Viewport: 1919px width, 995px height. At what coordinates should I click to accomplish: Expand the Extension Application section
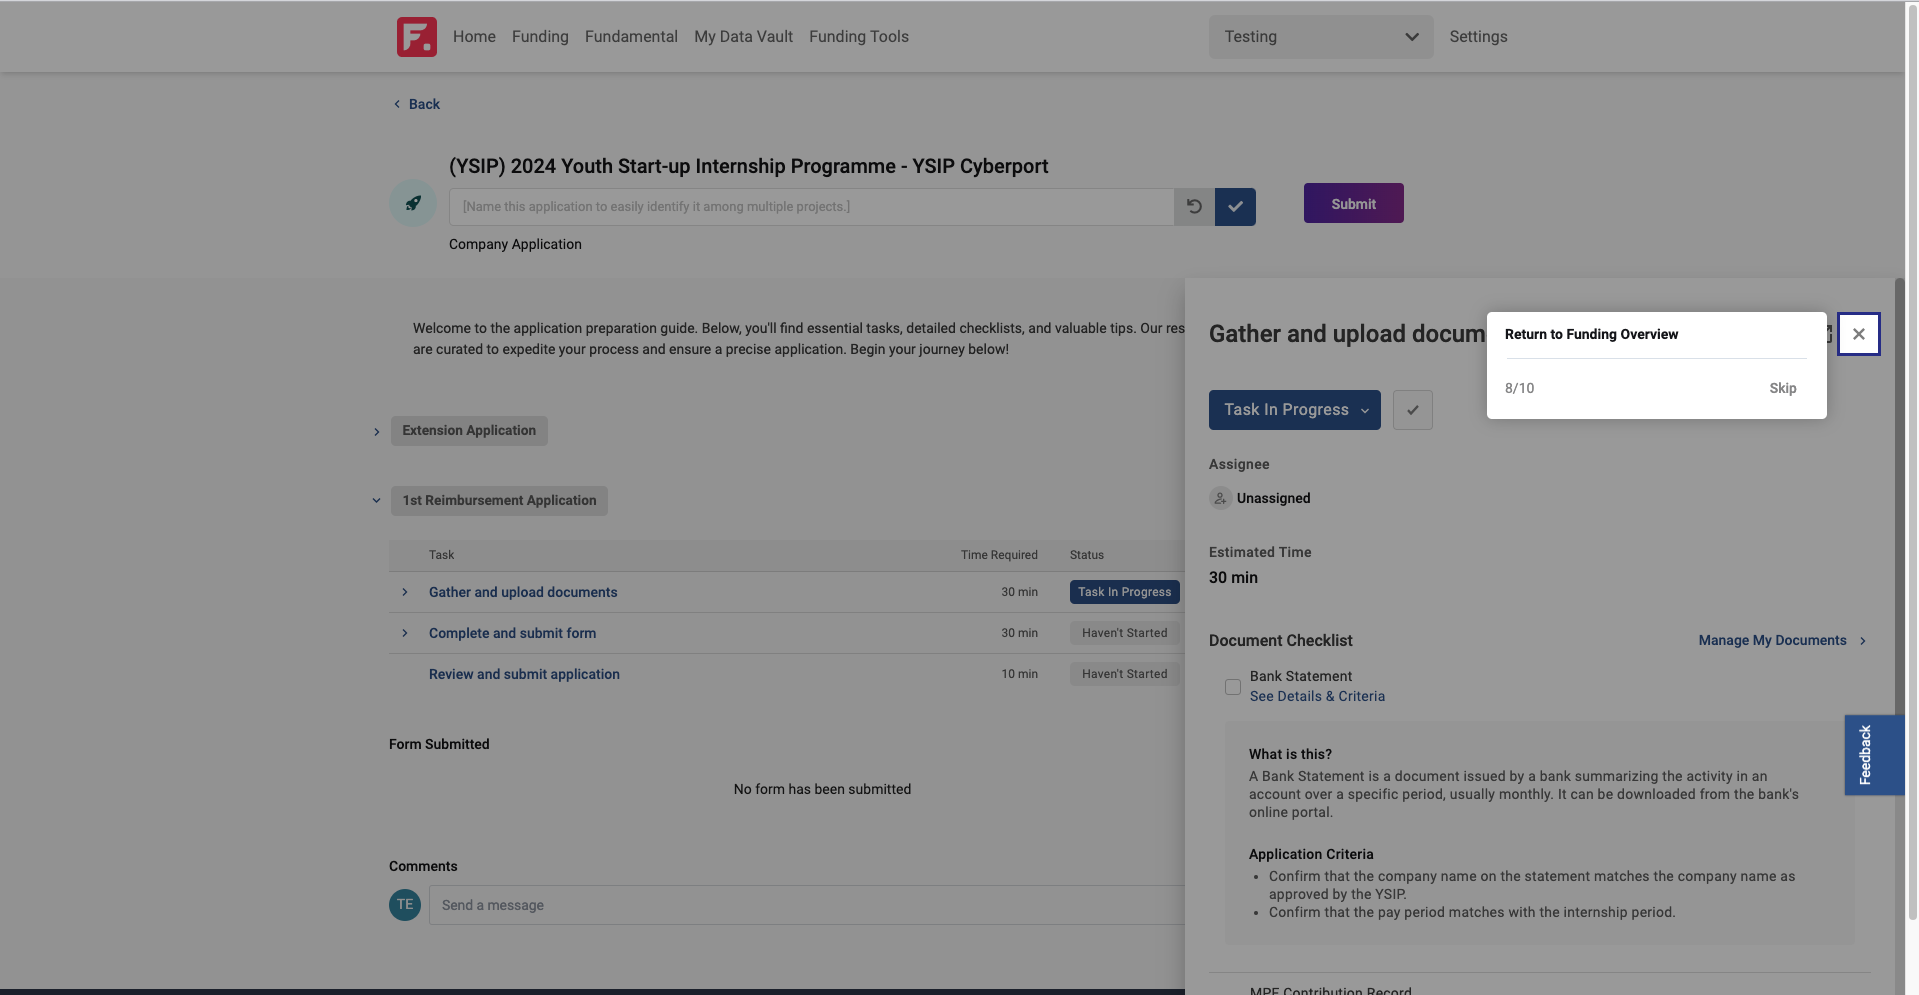click(x=377, y=432)
